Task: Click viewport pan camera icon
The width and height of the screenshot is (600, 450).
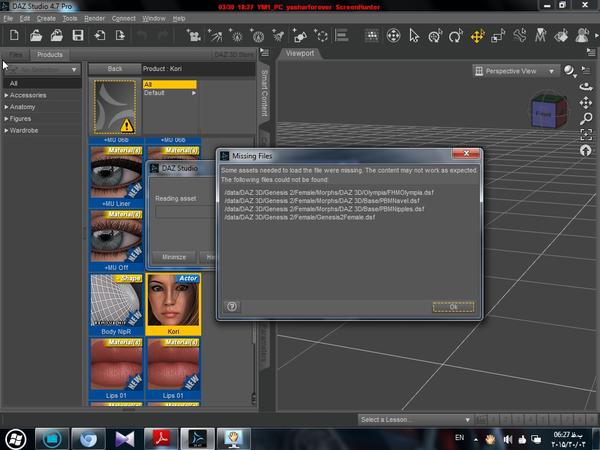Action: pos(586,103)
